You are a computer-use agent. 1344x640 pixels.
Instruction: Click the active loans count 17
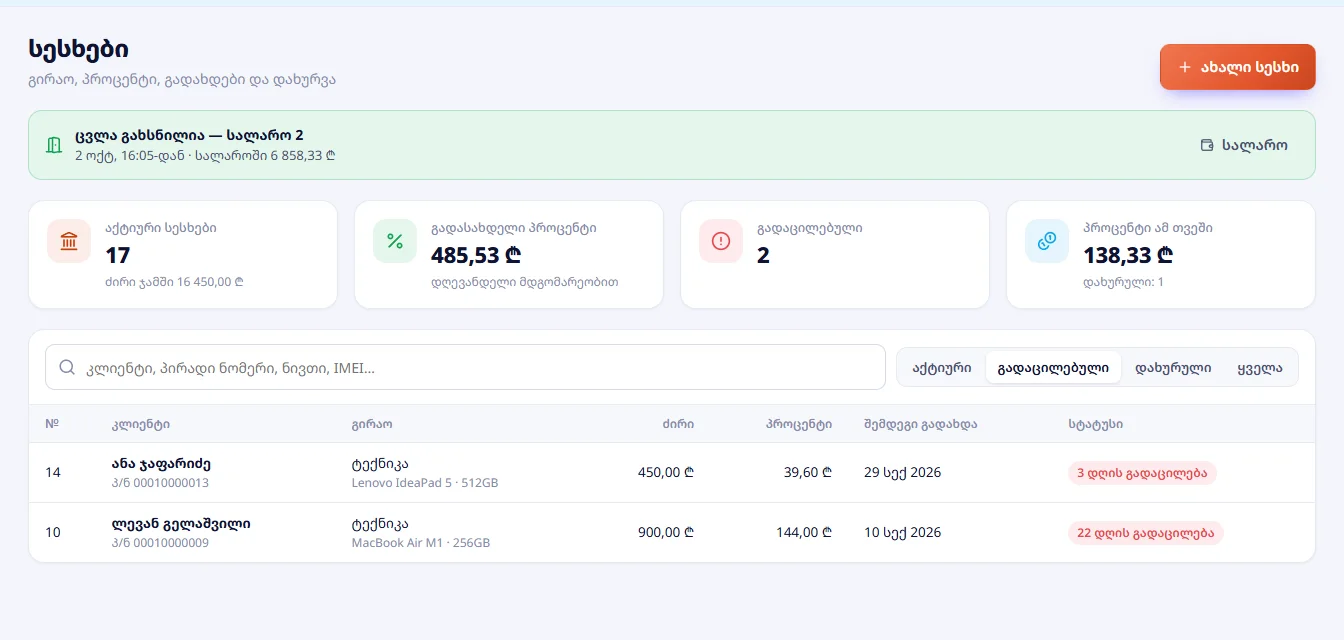118,255
